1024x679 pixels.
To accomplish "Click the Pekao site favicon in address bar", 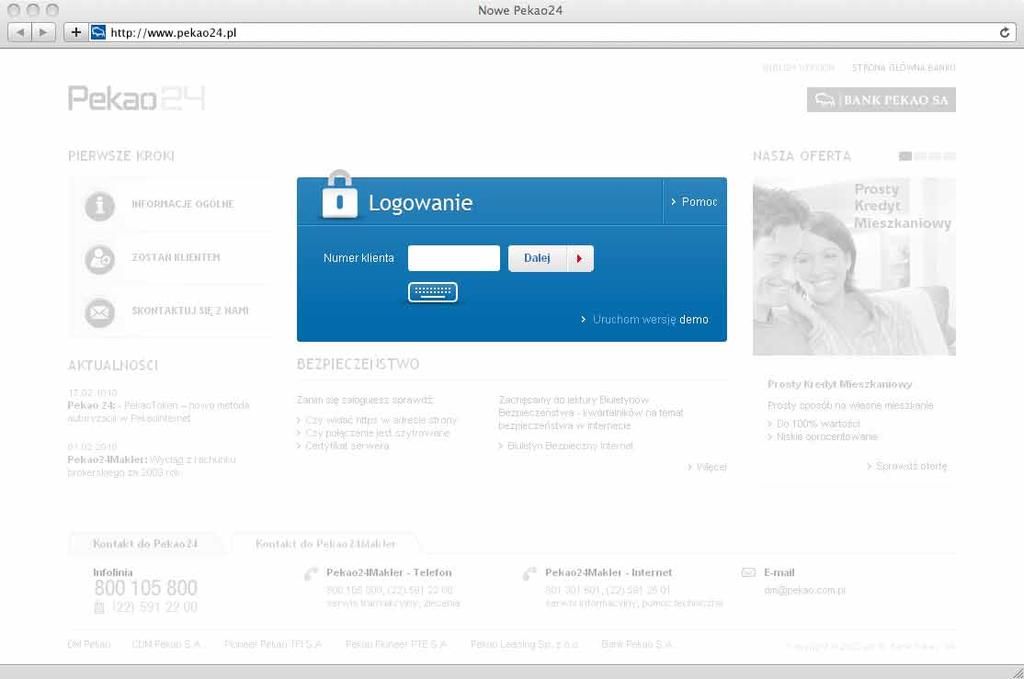I will click(x=98, y=32).
